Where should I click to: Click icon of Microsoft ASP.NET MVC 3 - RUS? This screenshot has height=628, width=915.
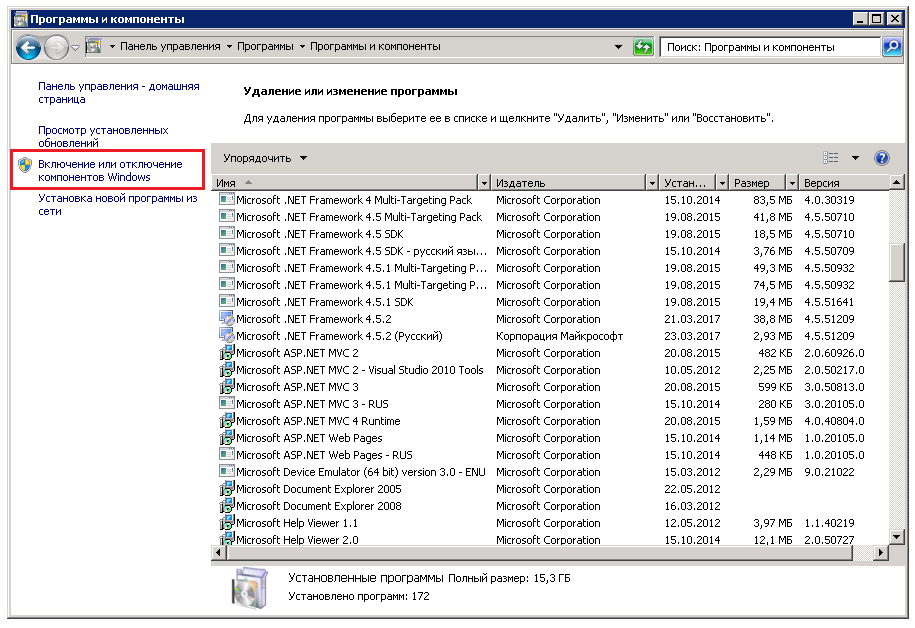[x=226, y=403]
